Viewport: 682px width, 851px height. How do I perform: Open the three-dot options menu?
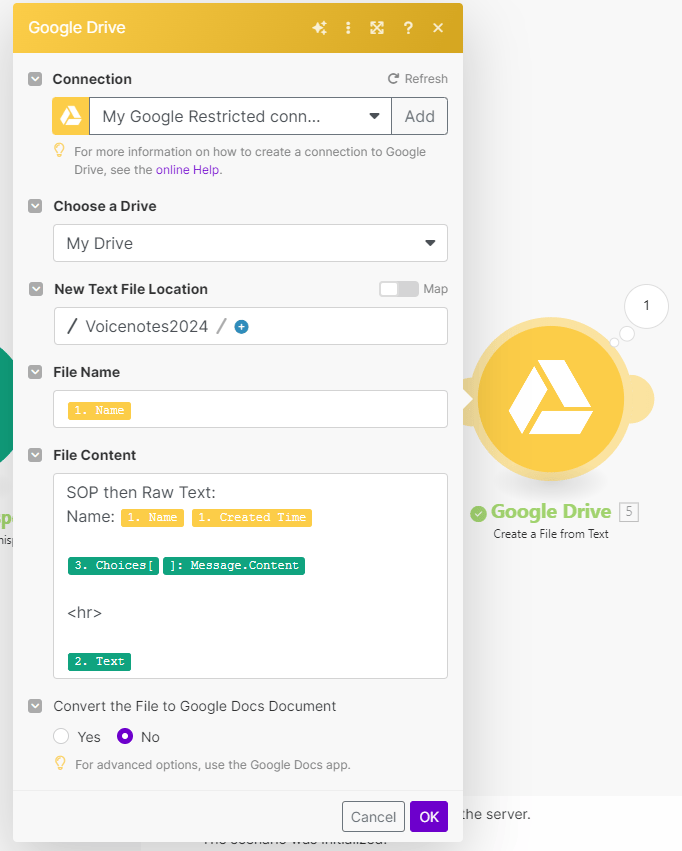click(x=348, y=28)
